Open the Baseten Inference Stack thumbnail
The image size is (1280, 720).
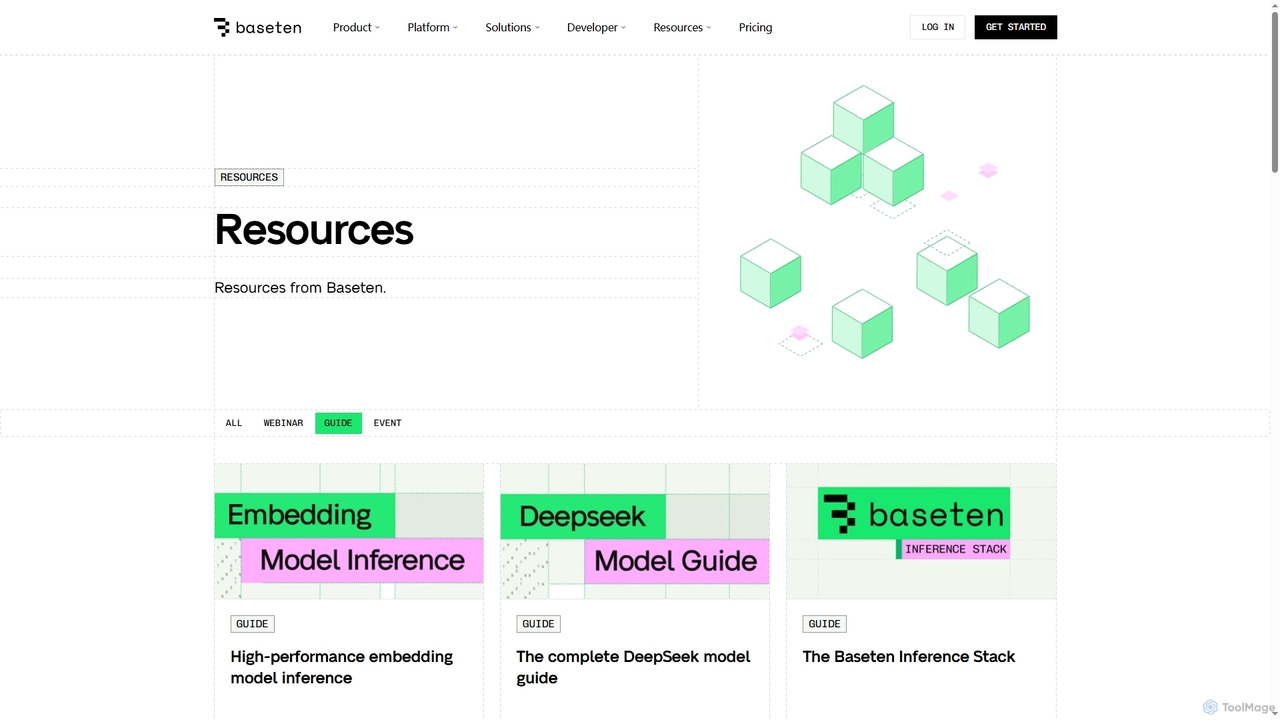[921, 531]
